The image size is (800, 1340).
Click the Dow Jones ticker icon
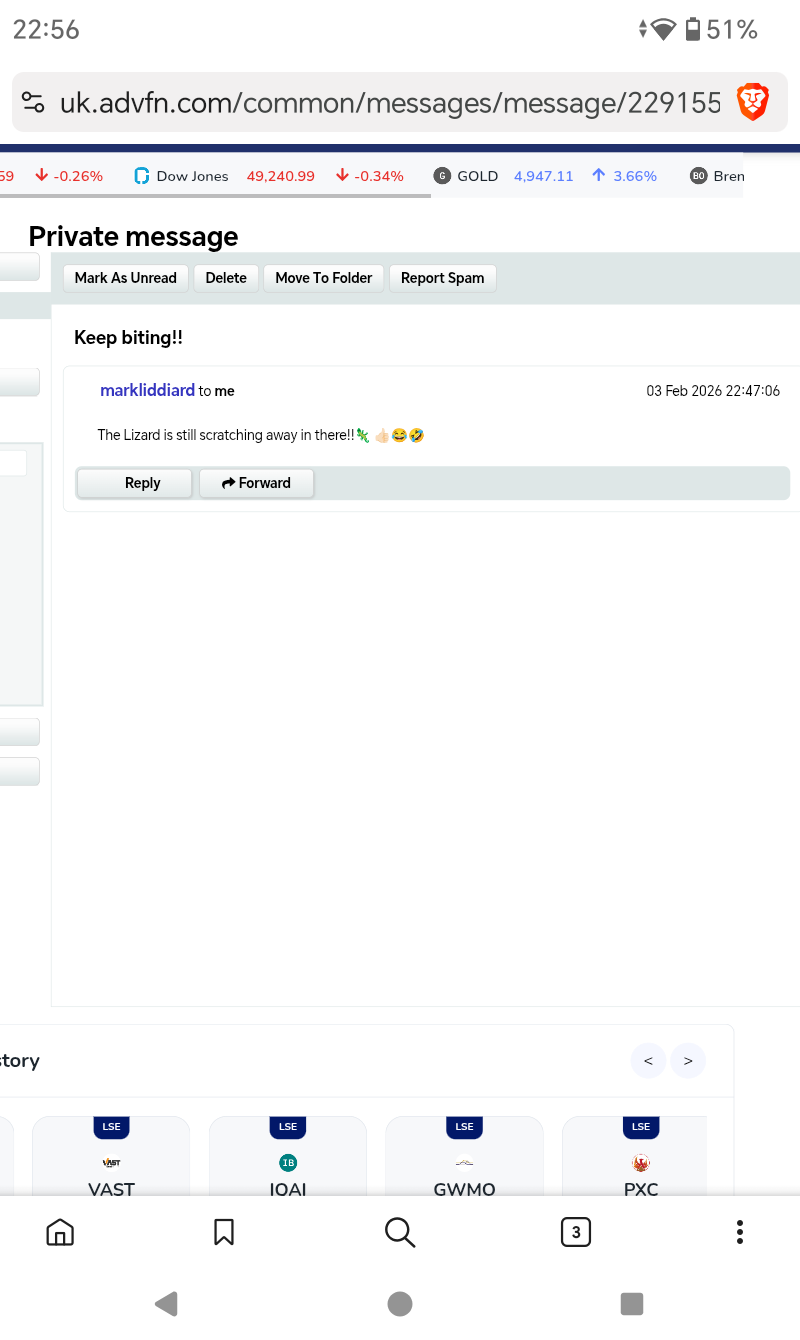pos(141,176)
